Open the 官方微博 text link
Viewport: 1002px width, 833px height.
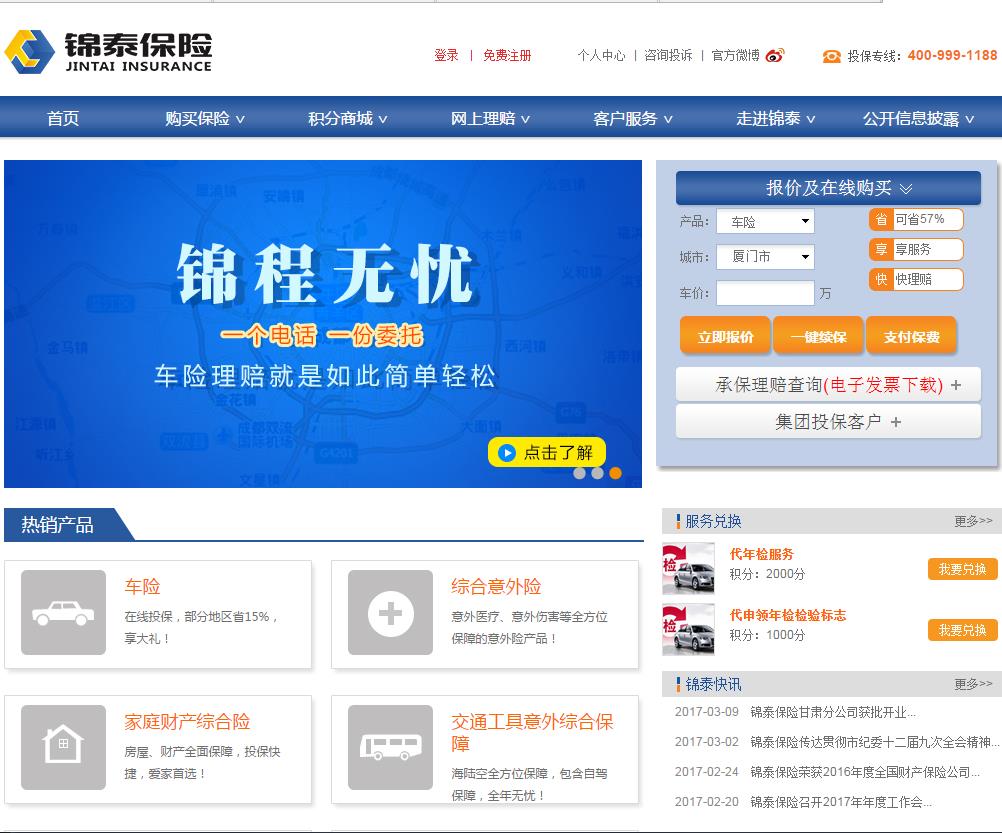(736, 56)
